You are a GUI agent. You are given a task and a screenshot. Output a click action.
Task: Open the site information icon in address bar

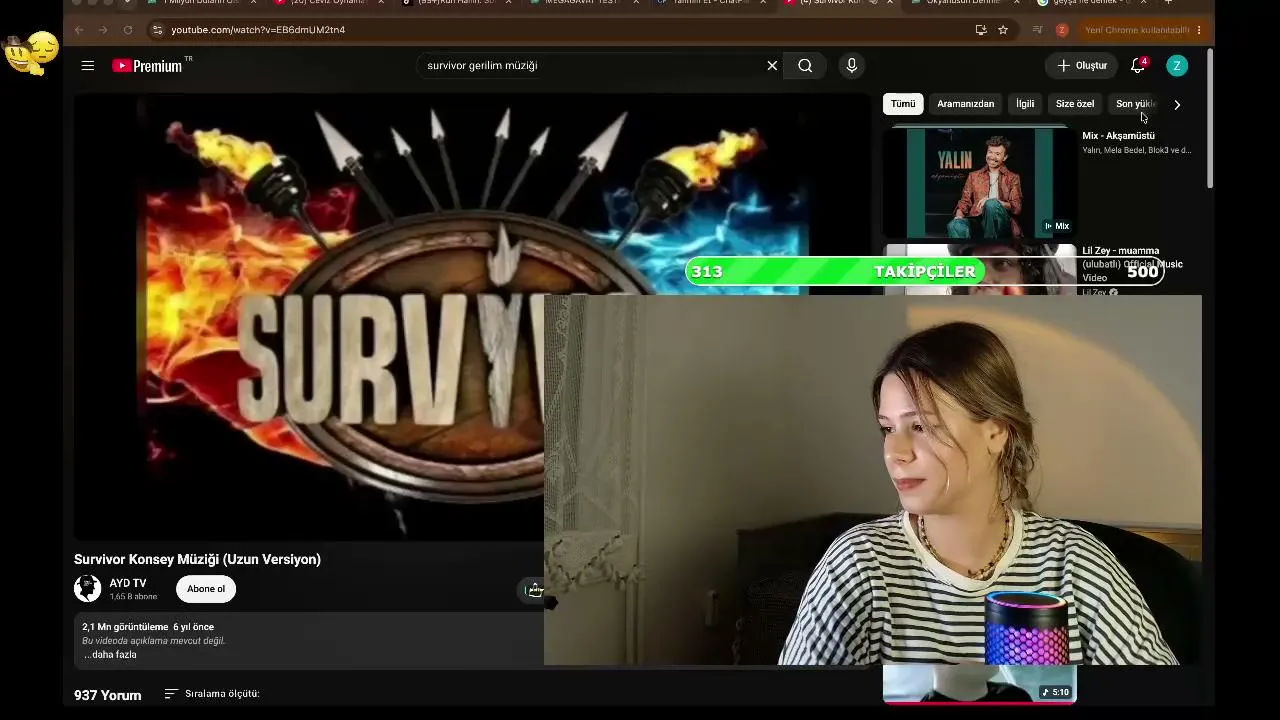pos(157,30)
